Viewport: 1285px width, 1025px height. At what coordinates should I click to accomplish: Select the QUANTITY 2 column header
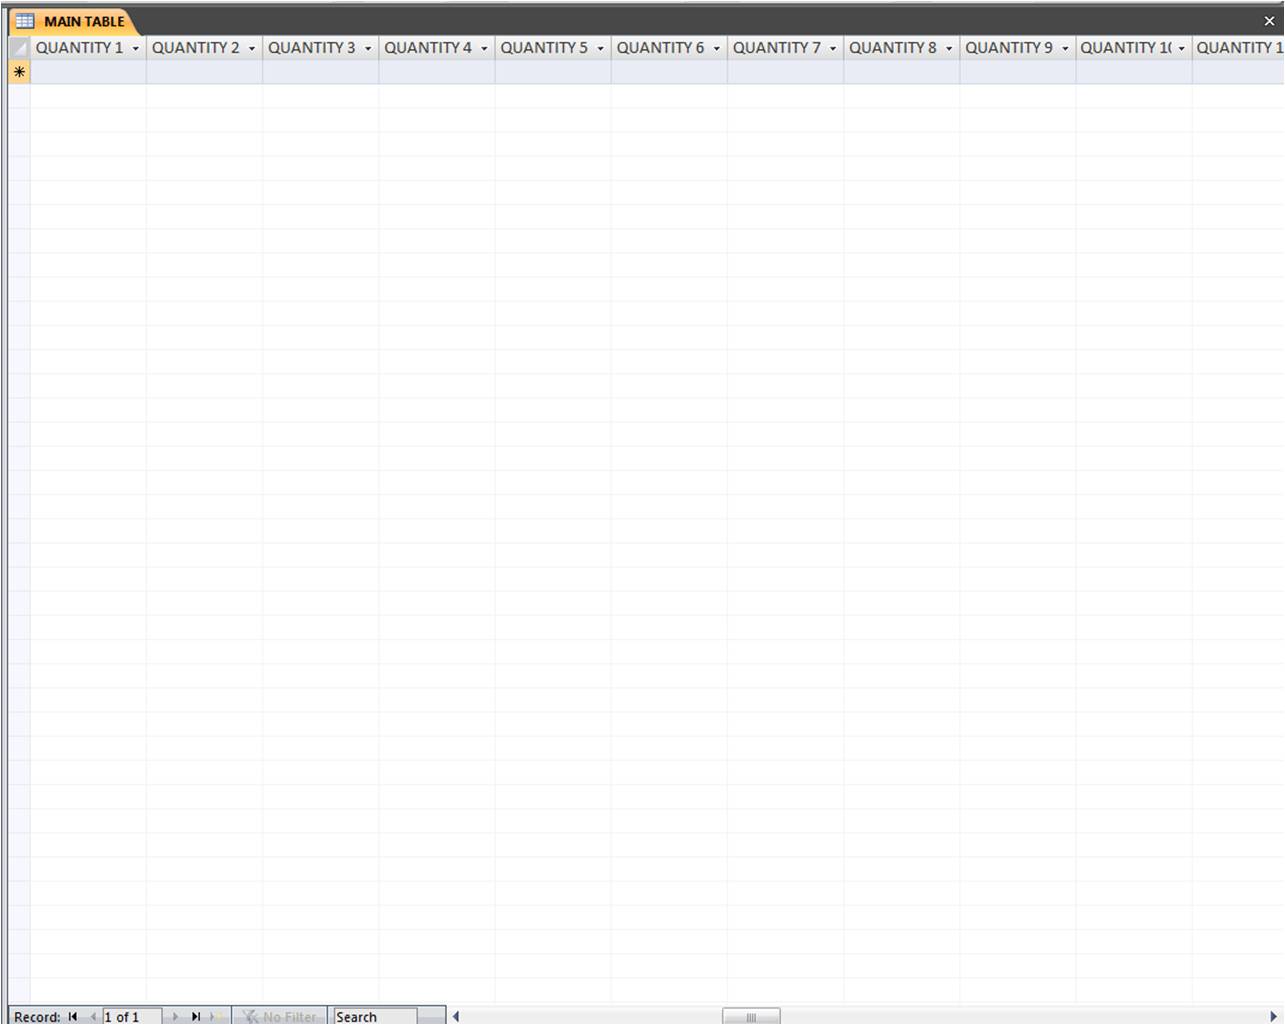204,48
